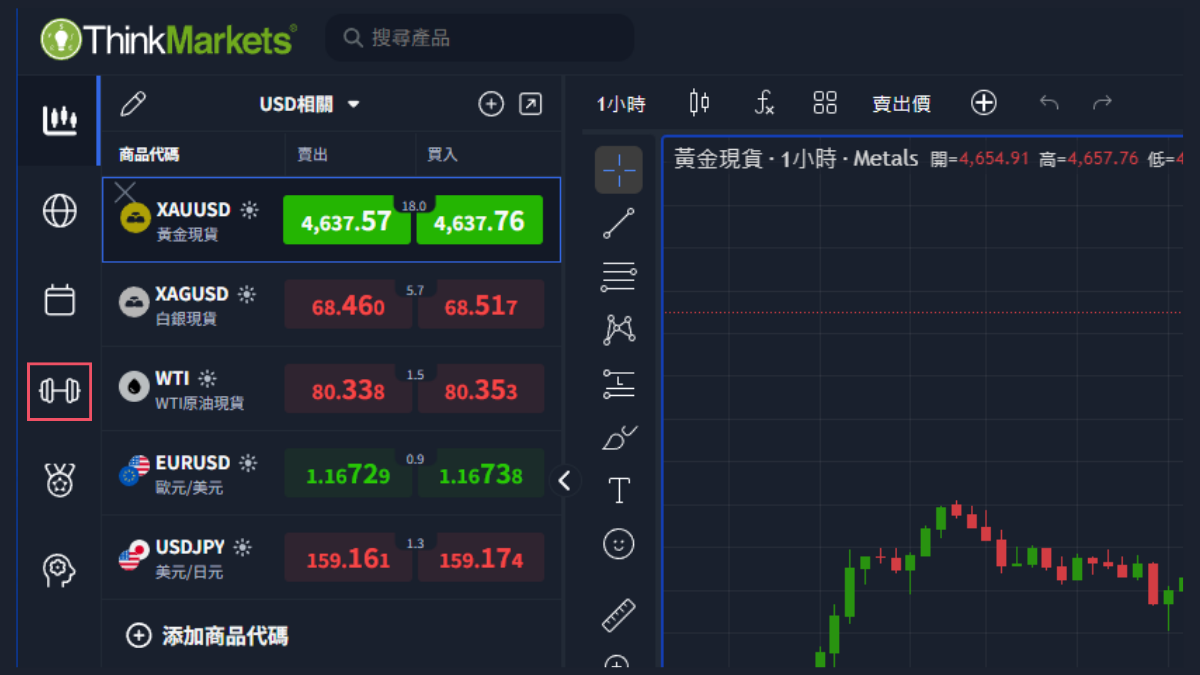Toggle XAUUSD market session sun icon
Viewport: 1200px width, 675px height.
[249, 210]
